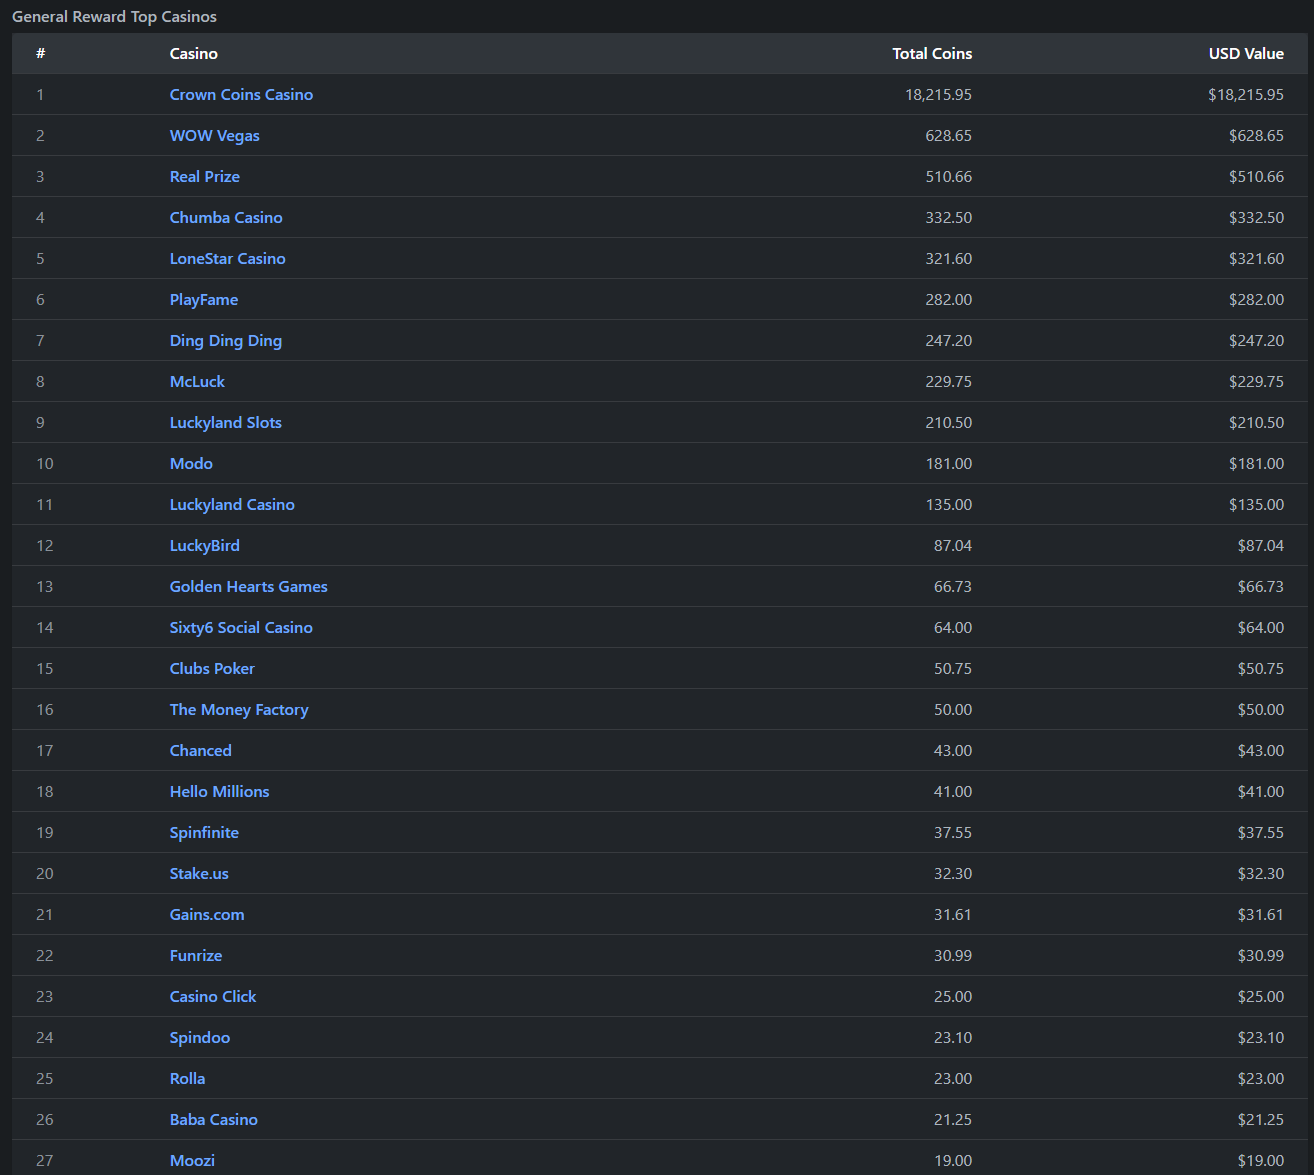Open the Gains.com link
This screenshot has width=1314, height=1175.
(x=207, y=914)
